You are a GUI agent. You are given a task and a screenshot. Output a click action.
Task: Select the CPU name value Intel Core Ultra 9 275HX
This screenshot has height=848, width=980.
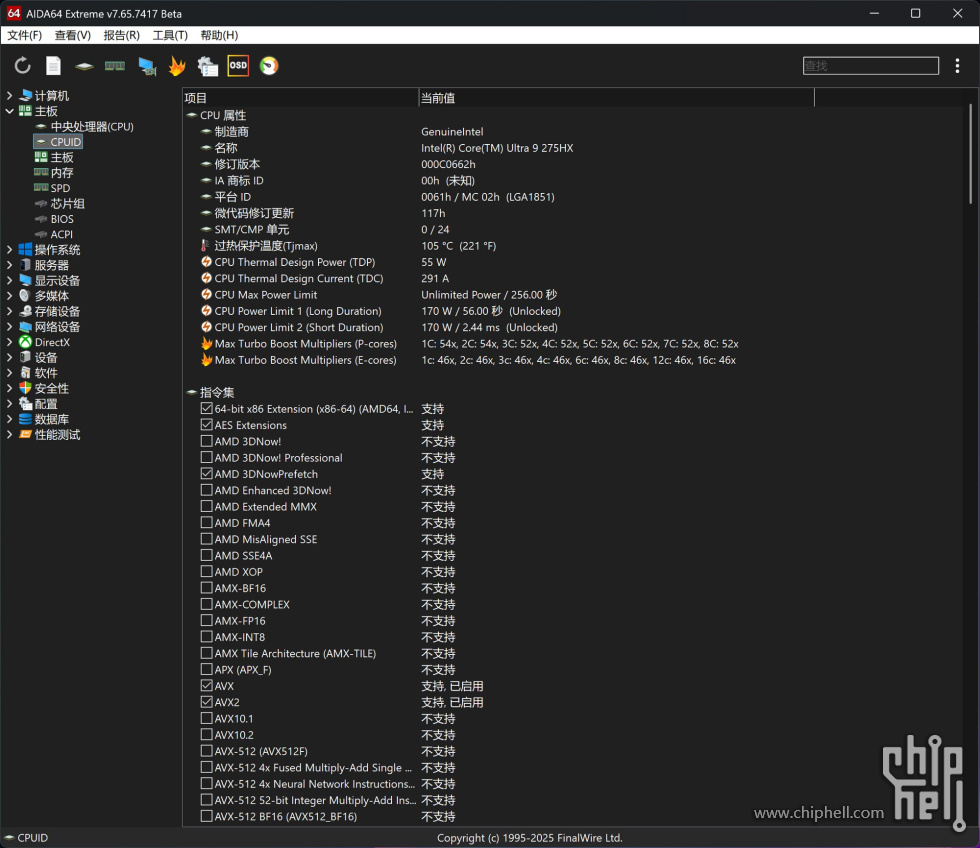[497, 148]
